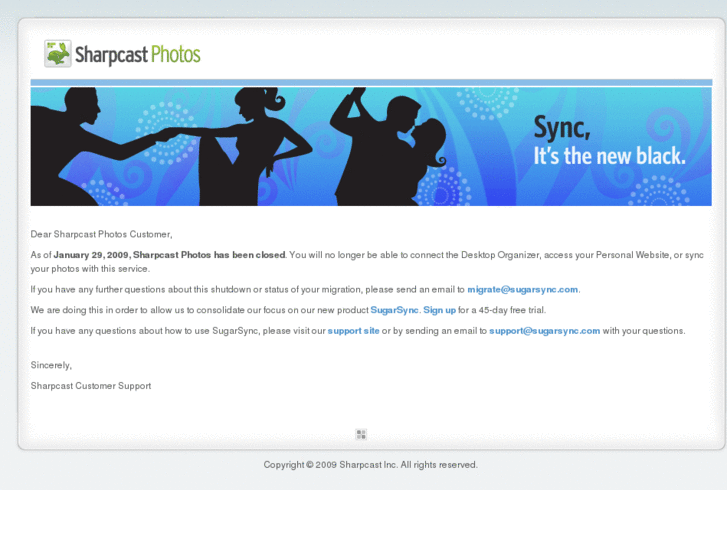Click the Sharpcast rabbit logo icon

(x=57, y=53)
